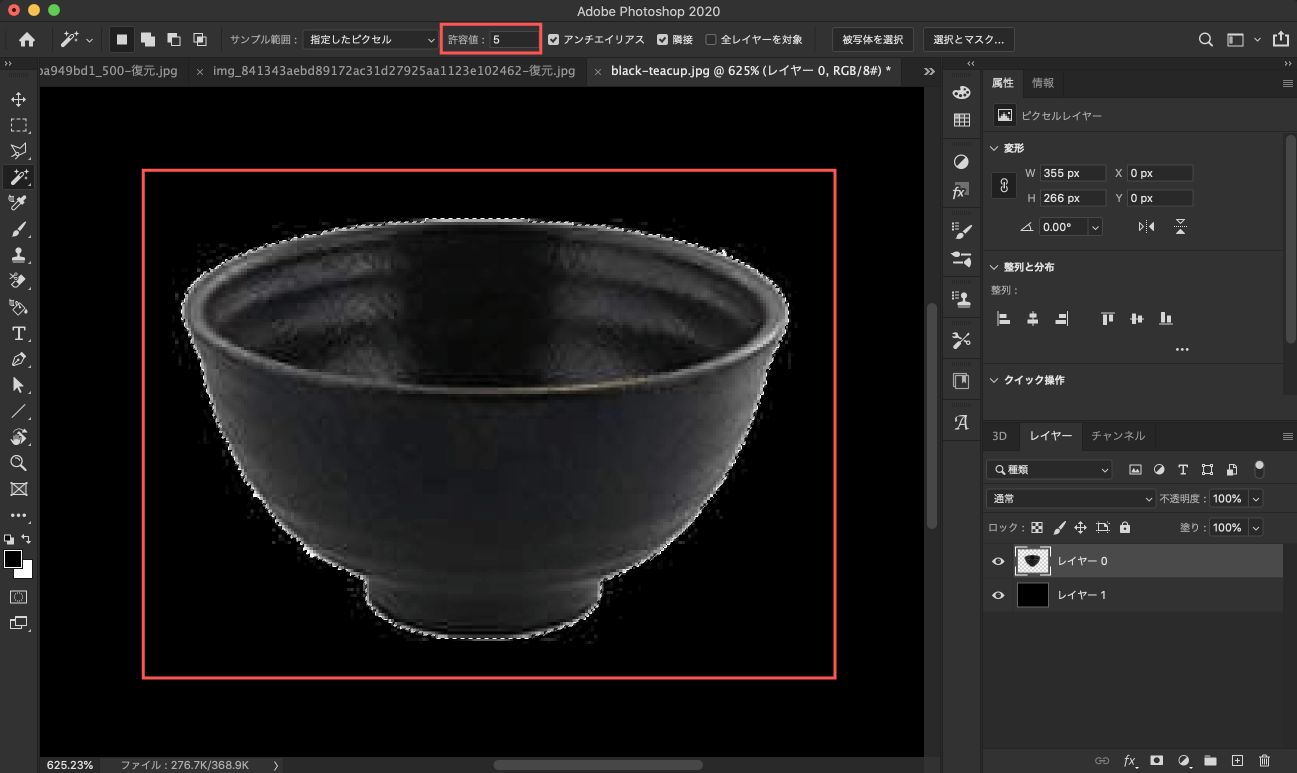Flip vertical in Properties panel
The image size is (1297, 773).
[x=1180, y=227]
